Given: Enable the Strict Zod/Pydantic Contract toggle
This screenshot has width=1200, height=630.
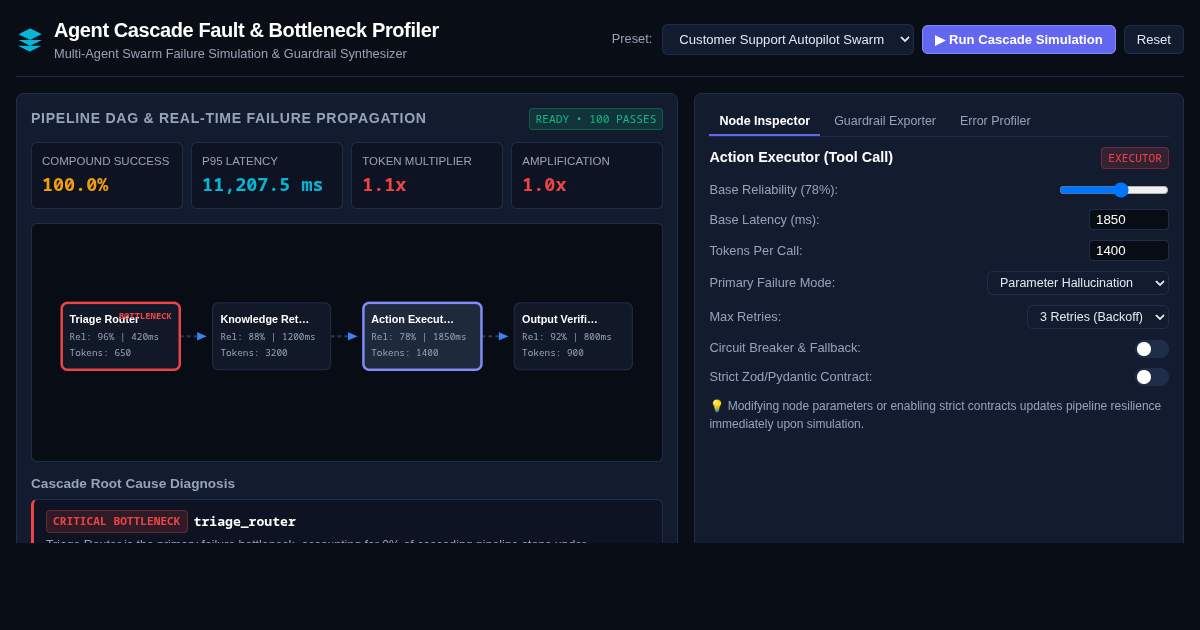Looking at the screenshot, I should click(x=1152, y=377).
